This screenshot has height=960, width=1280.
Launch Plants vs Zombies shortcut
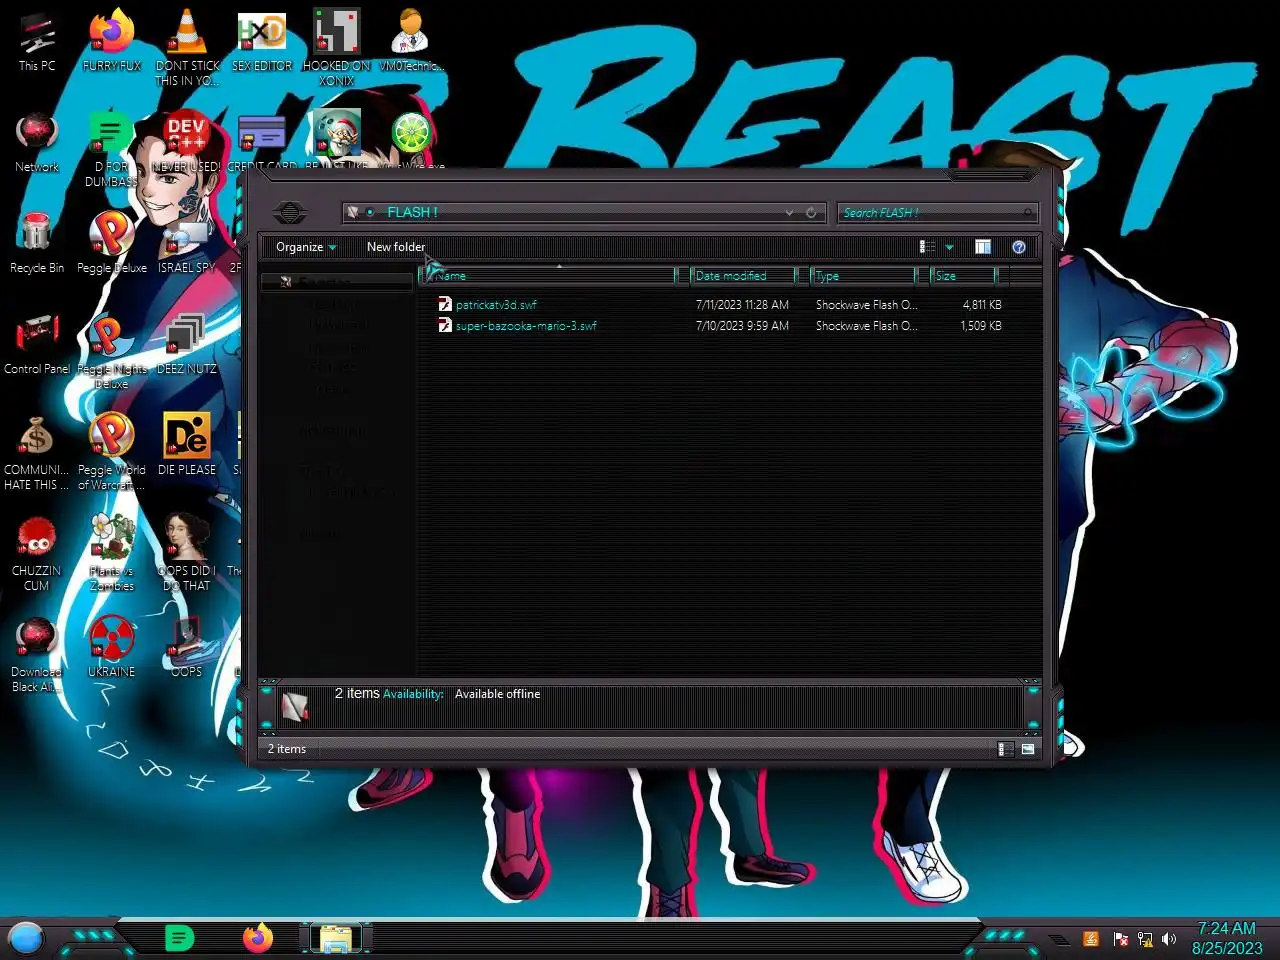click(x=111, y=554)
